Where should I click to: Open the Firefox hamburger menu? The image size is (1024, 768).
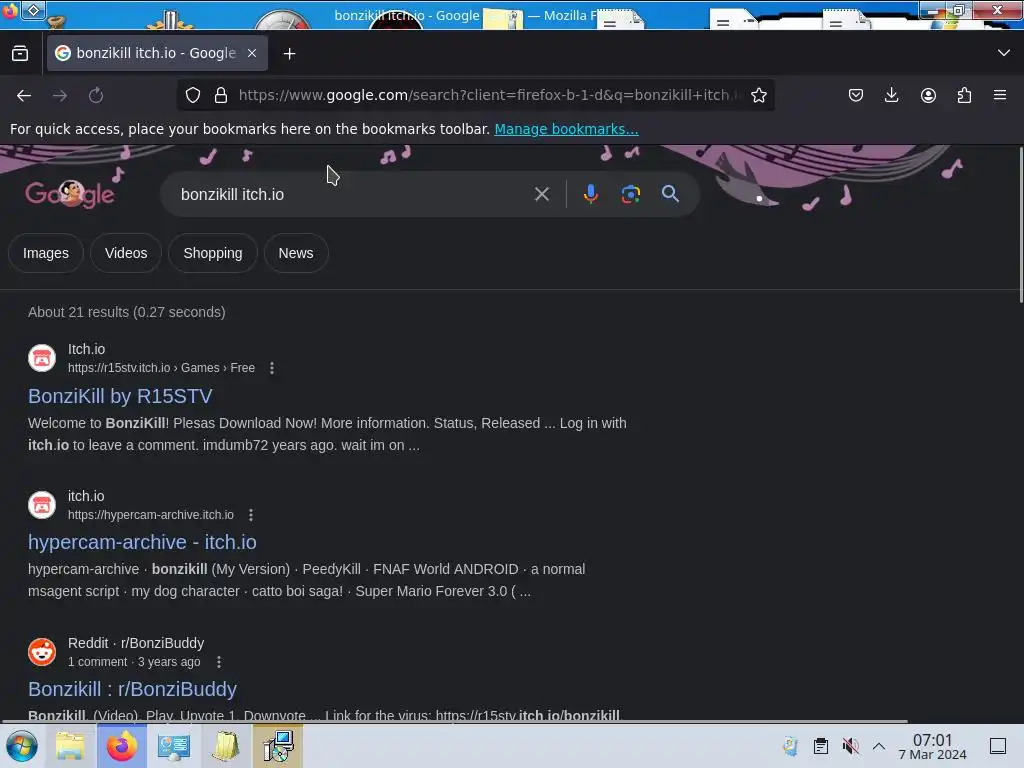[1000, 95]
